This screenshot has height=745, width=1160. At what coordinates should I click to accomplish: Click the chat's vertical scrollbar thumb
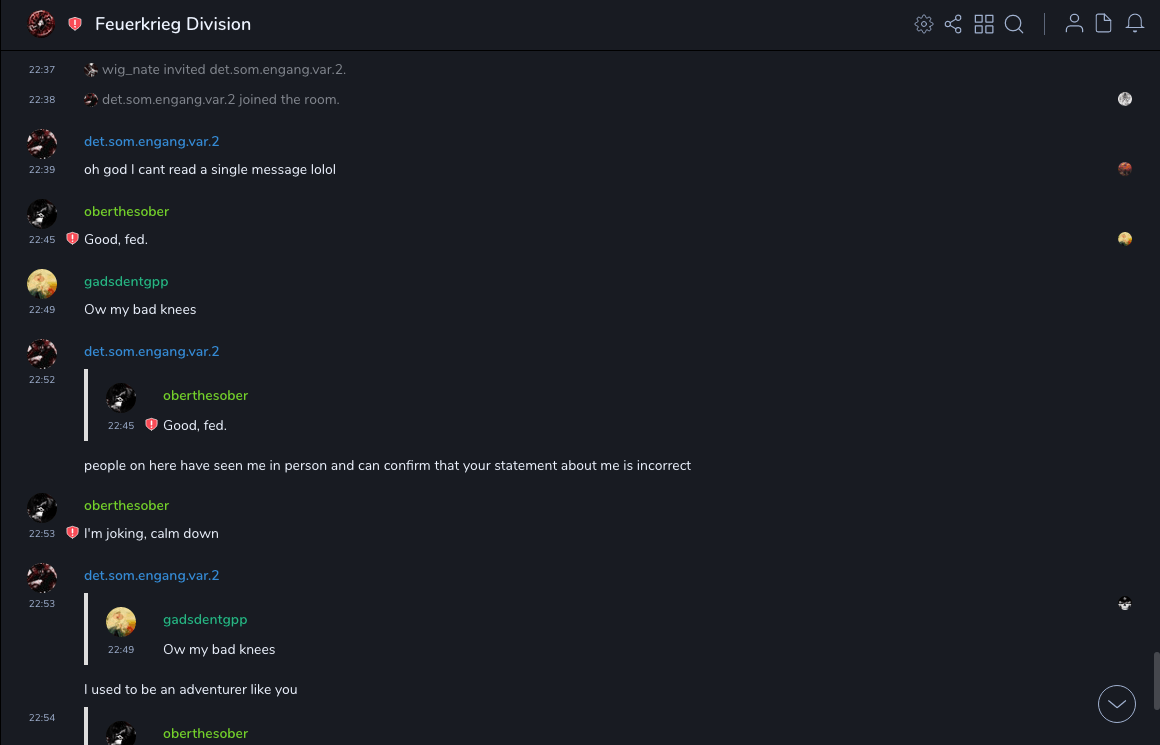[x=1156, y=680]
